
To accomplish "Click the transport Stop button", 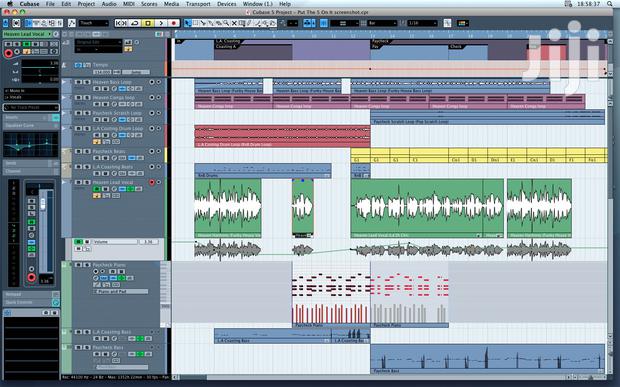I will pos(148,23).
